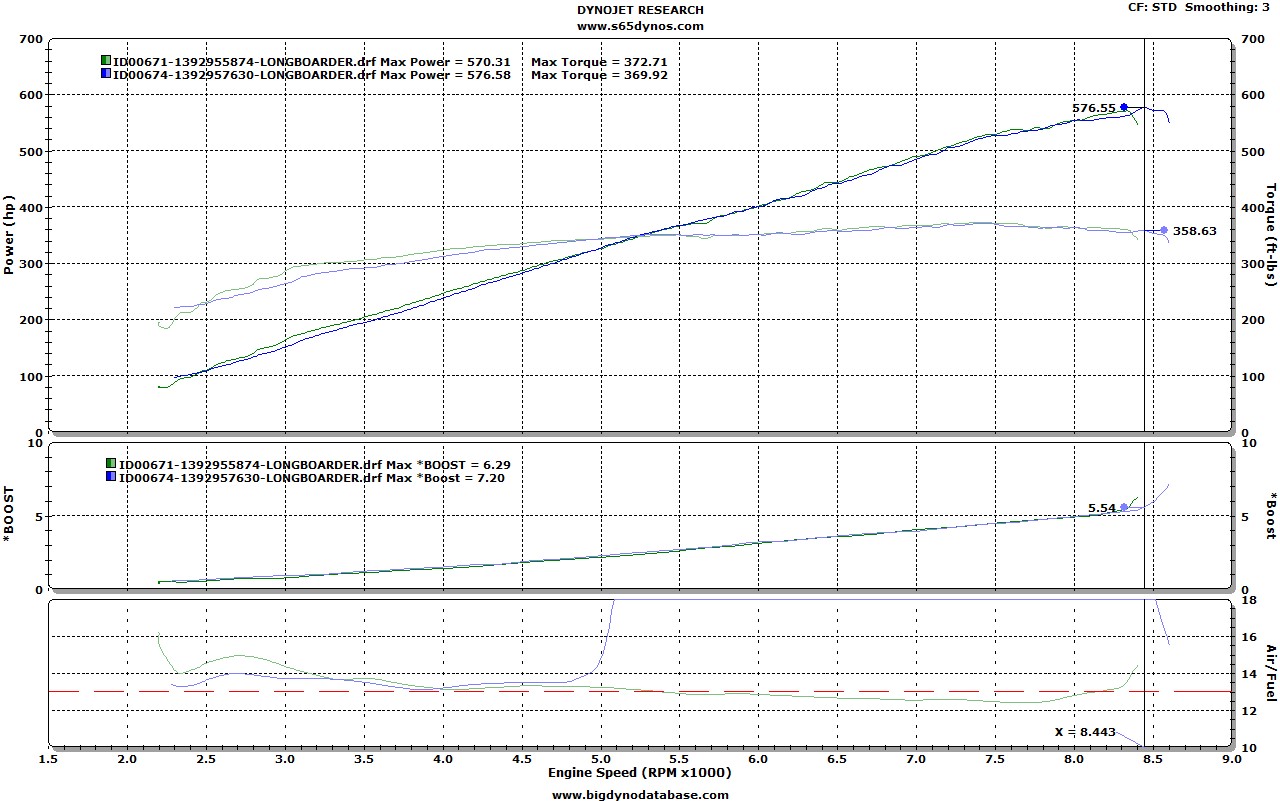Click the torque marker dot at 358.63
Viewport: 1280px width, 801px height.
pos(1164,231)
